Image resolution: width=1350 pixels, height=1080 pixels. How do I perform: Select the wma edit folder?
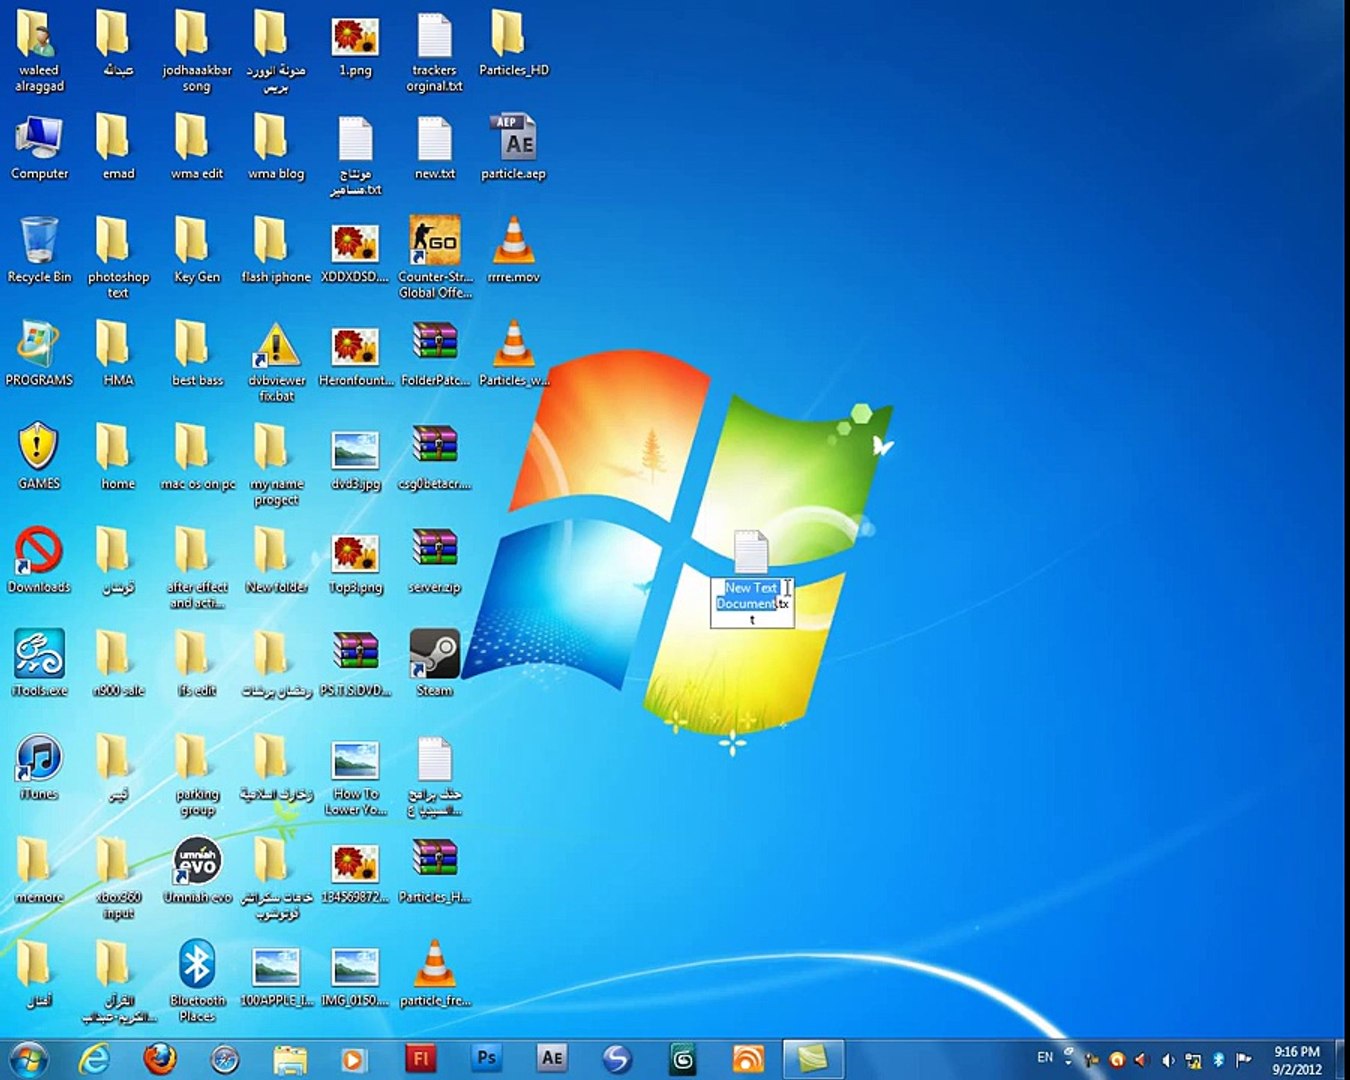click(x=197, y=147)
